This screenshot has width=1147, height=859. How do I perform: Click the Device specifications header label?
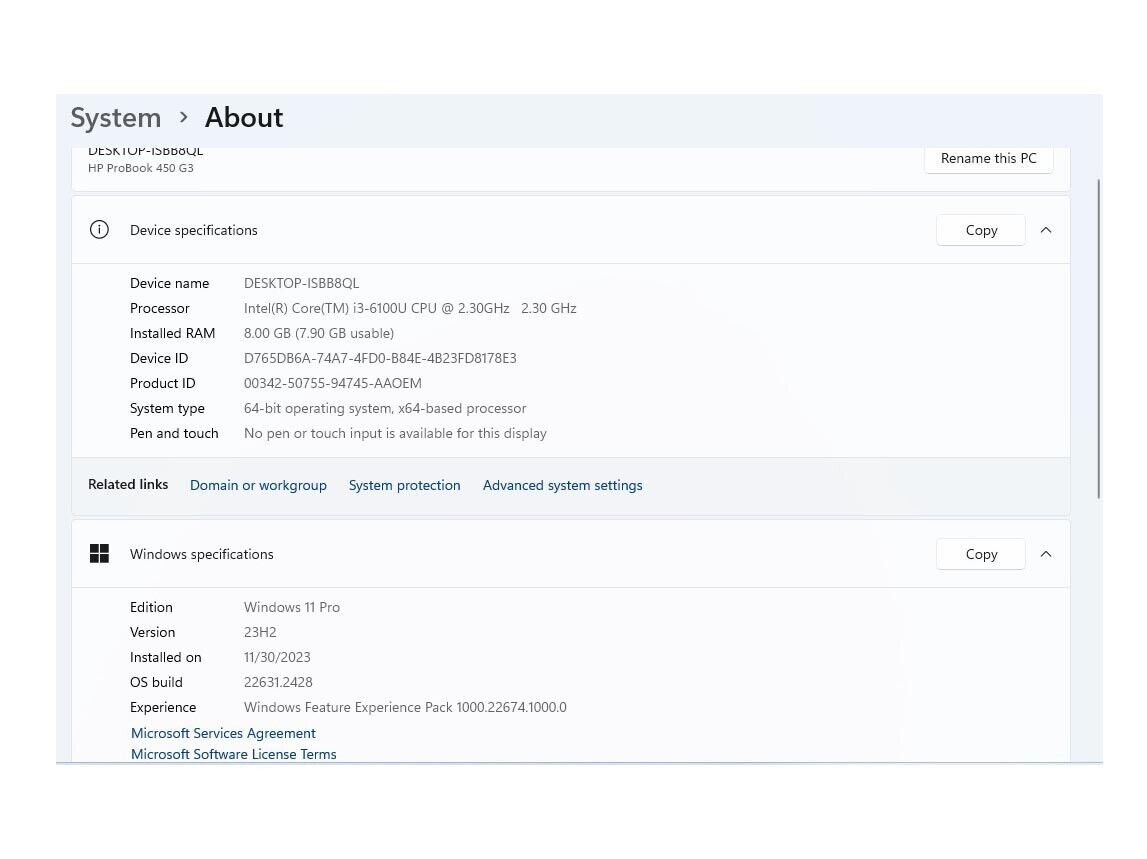click(194, 230)
